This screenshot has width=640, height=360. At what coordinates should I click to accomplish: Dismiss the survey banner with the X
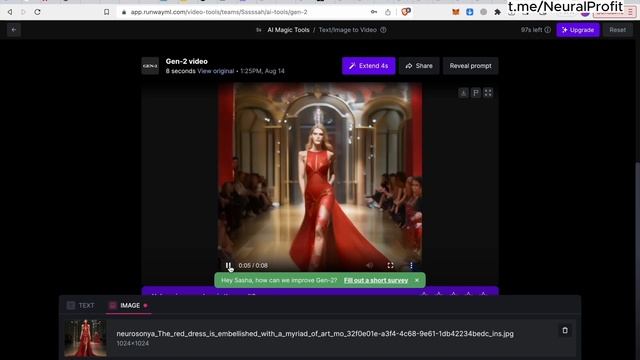417,280
